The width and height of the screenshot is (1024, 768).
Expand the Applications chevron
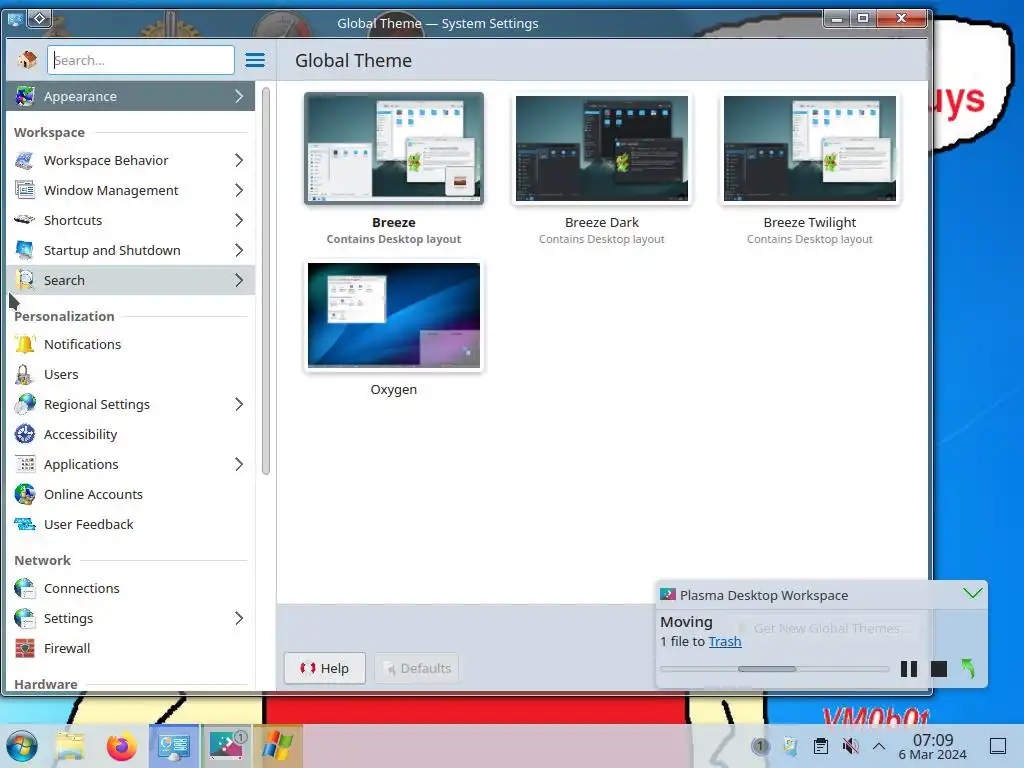[239, 464]
